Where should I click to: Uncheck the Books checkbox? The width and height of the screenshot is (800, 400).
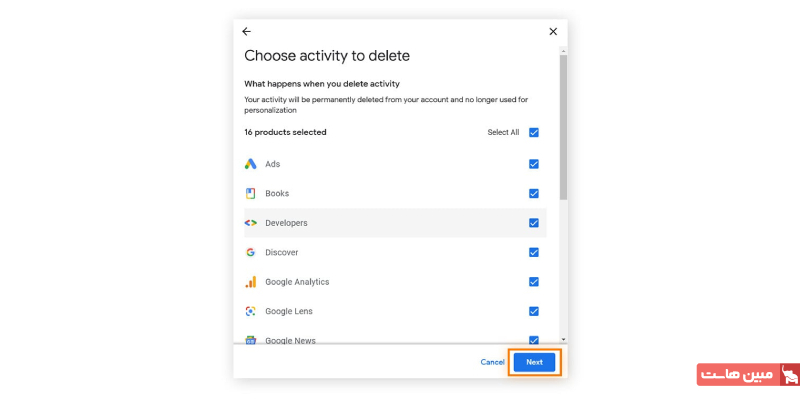click(534, 193)
